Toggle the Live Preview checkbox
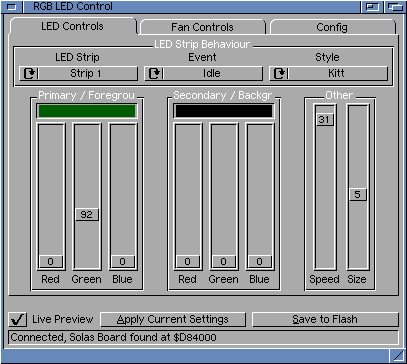The height and width of the screenshot is (364, 407). (18, 319)
